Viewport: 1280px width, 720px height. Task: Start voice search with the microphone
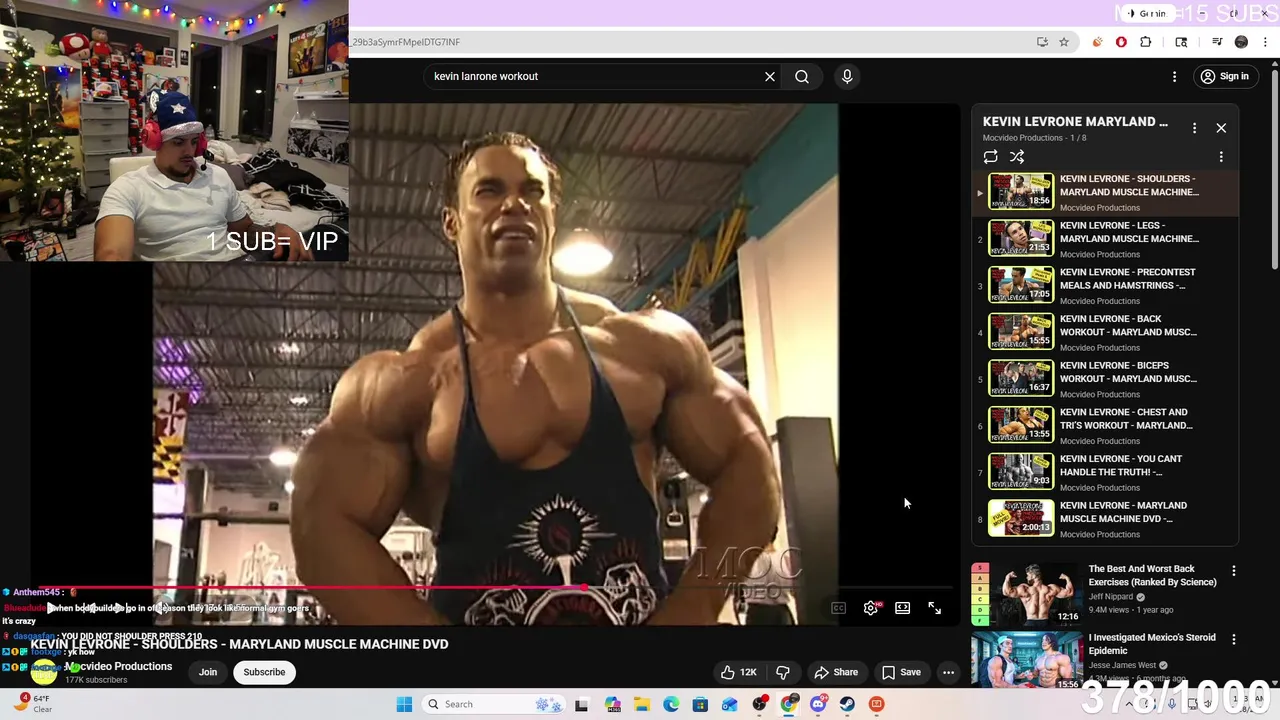pyautogui.click(x=847, y=76)
